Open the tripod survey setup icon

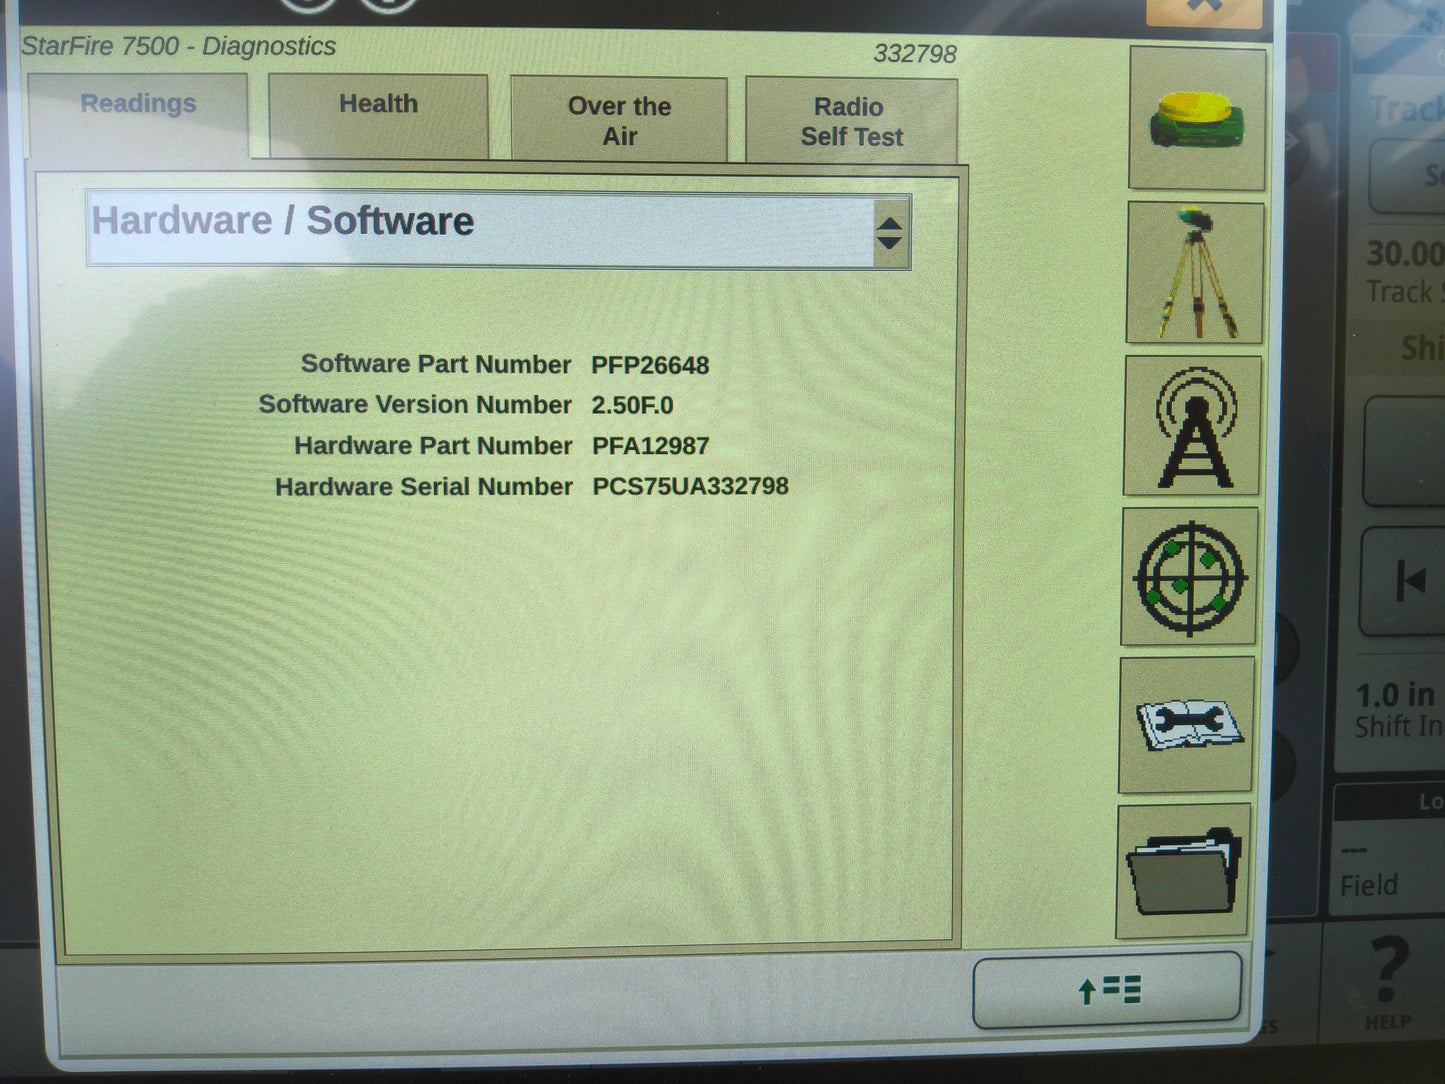1195,273
